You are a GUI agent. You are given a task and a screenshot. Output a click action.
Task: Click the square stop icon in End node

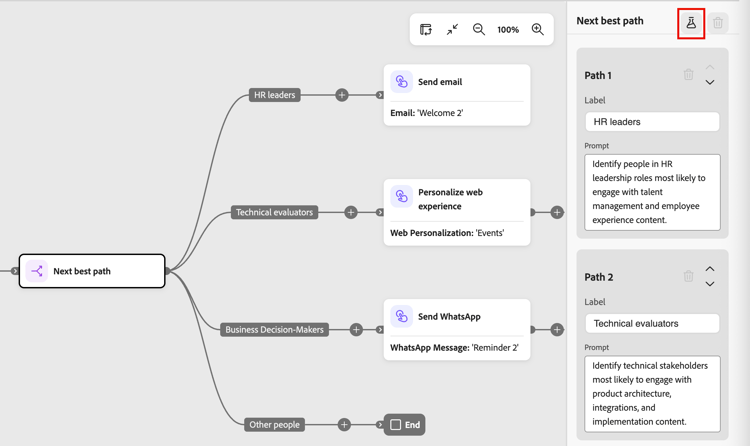pyautogui.click(x=396, y=424)
